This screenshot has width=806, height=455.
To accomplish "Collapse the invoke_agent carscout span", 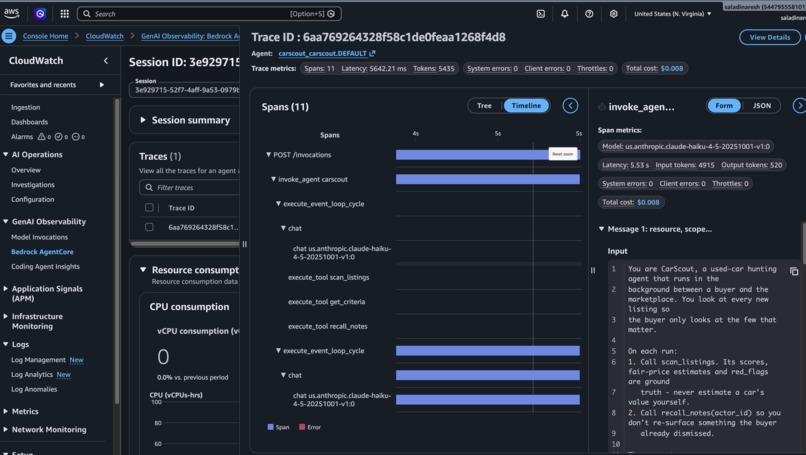I will [x=273, y=179].
